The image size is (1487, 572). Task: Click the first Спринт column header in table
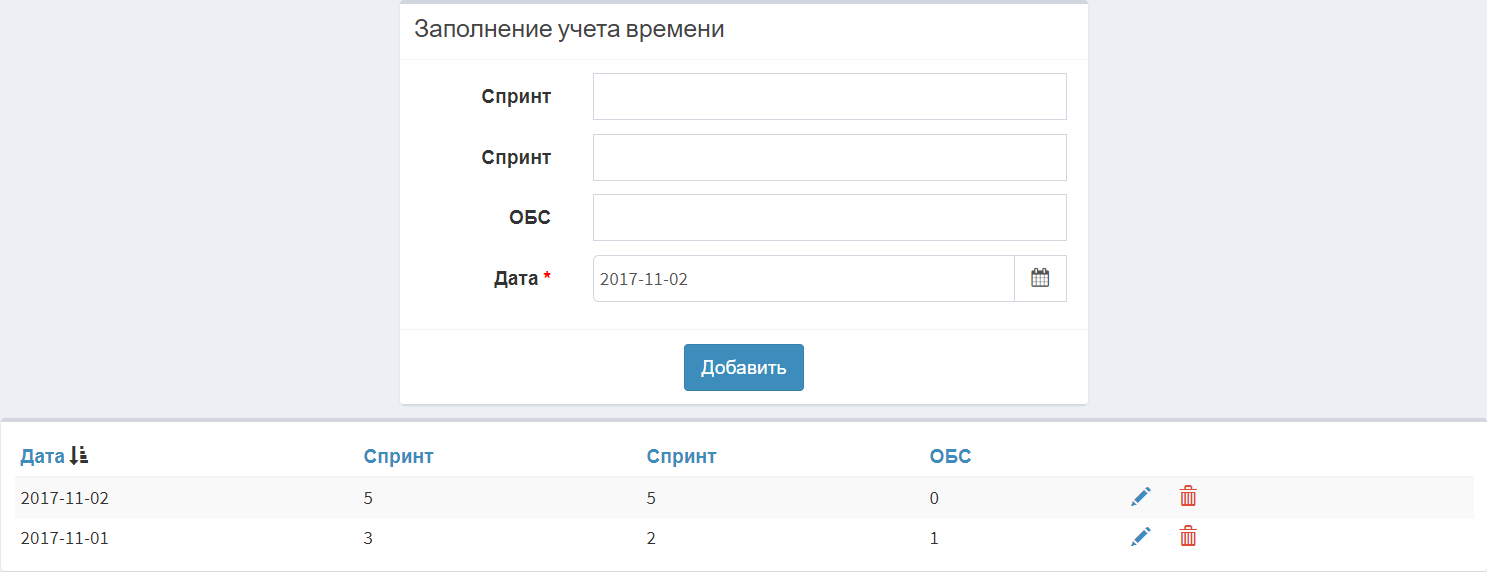pyautogui.click(x=398, y=457)
